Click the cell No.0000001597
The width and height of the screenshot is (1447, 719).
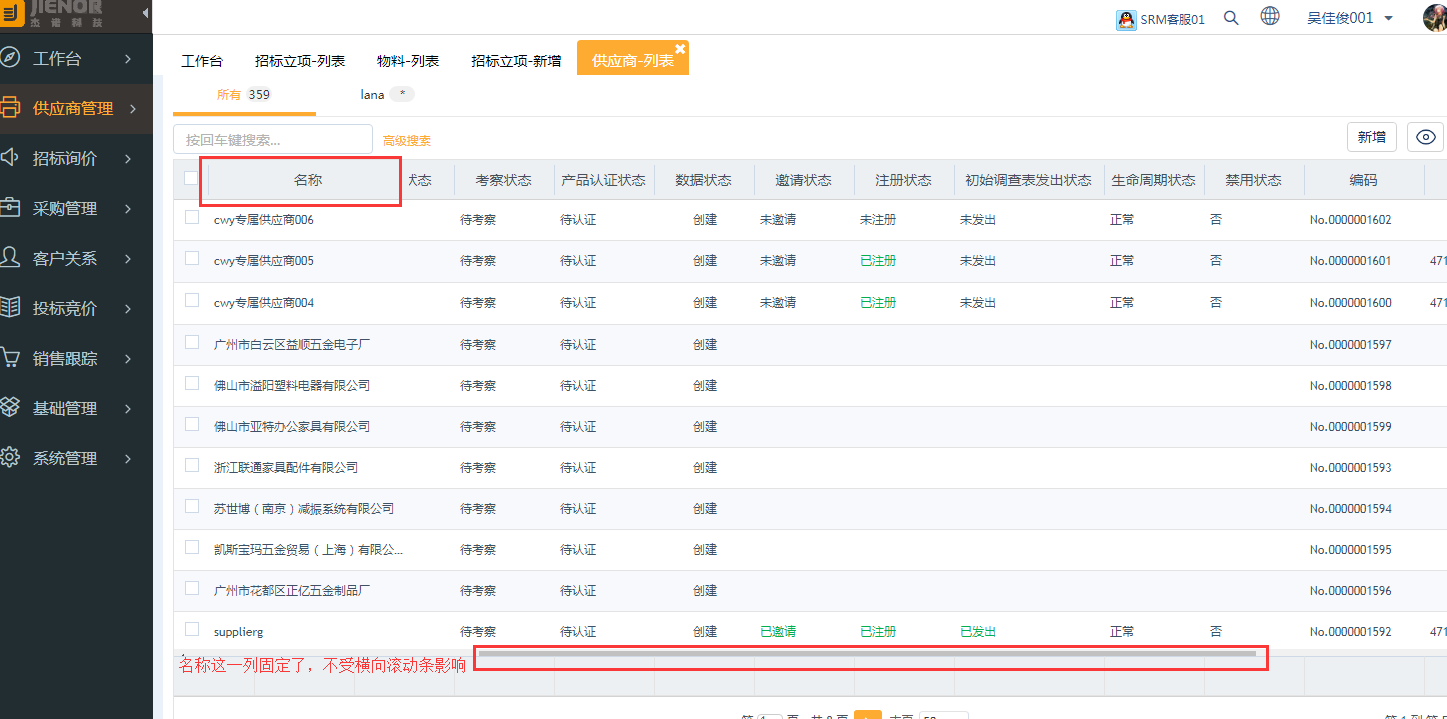[1351, 344]
